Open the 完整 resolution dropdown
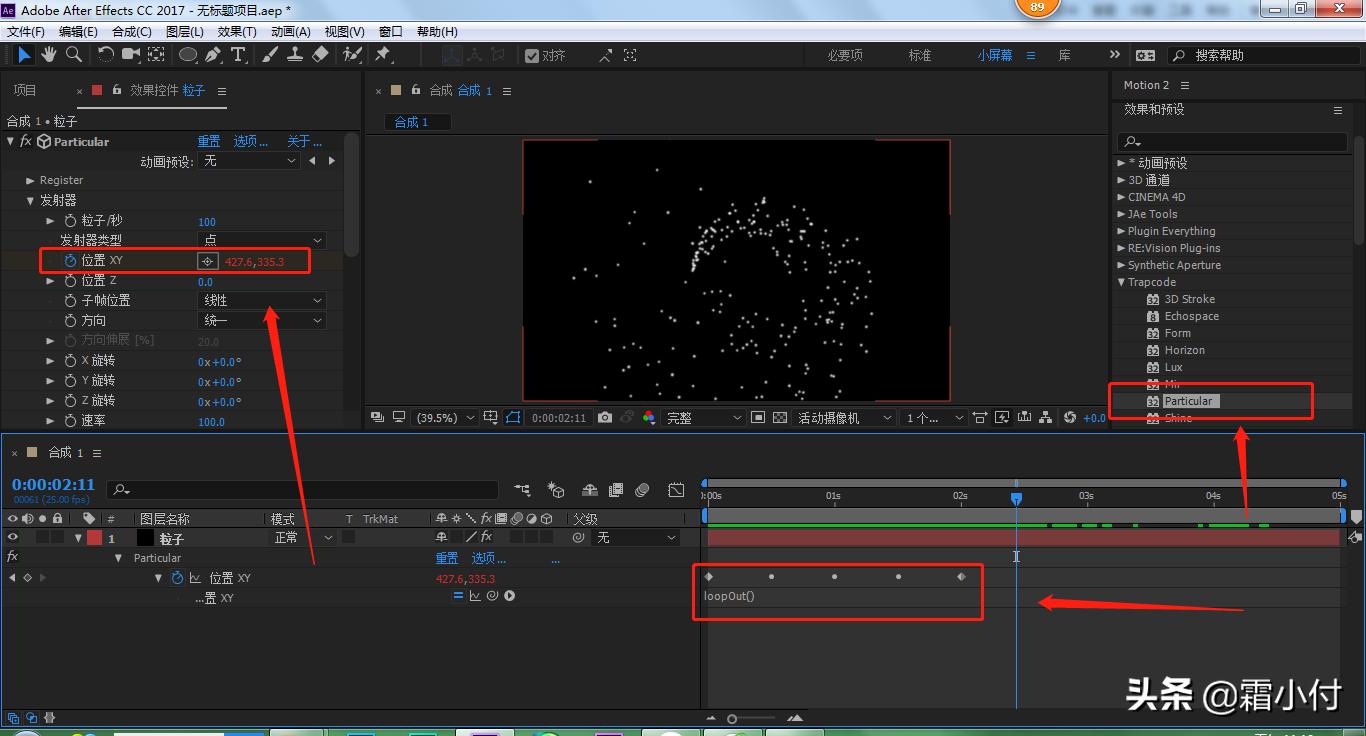 pyautogui.click(x=704, y=418)
